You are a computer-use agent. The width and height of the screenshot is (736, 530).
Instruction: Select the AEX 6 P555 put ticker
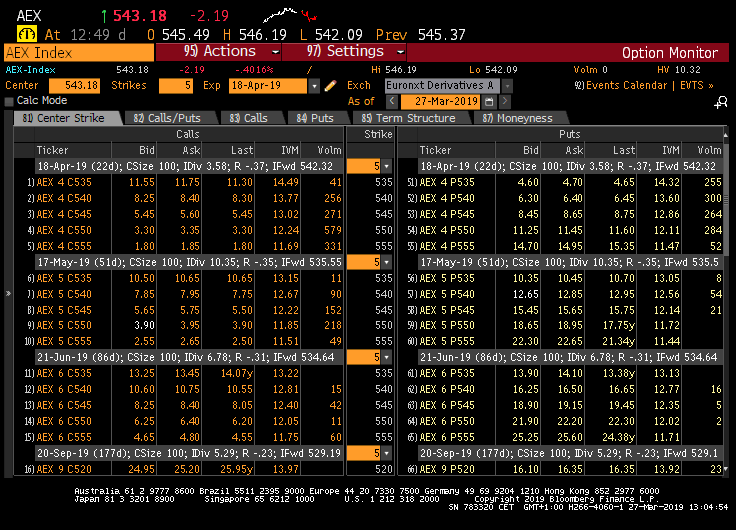pos(447,437)
